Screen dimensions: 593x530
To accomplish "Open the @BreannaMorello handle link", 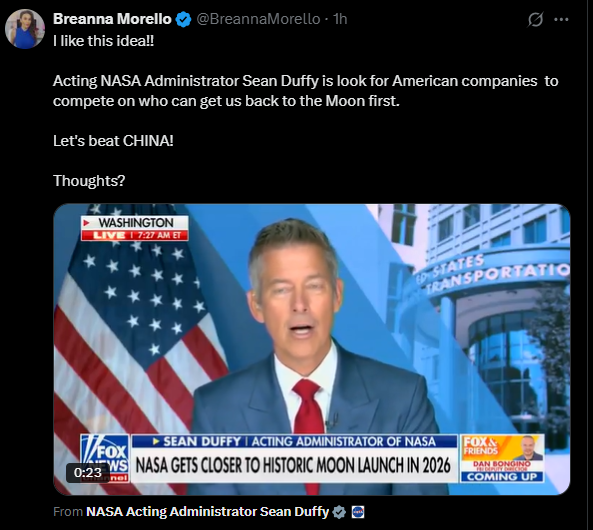I will coord(258,19).
